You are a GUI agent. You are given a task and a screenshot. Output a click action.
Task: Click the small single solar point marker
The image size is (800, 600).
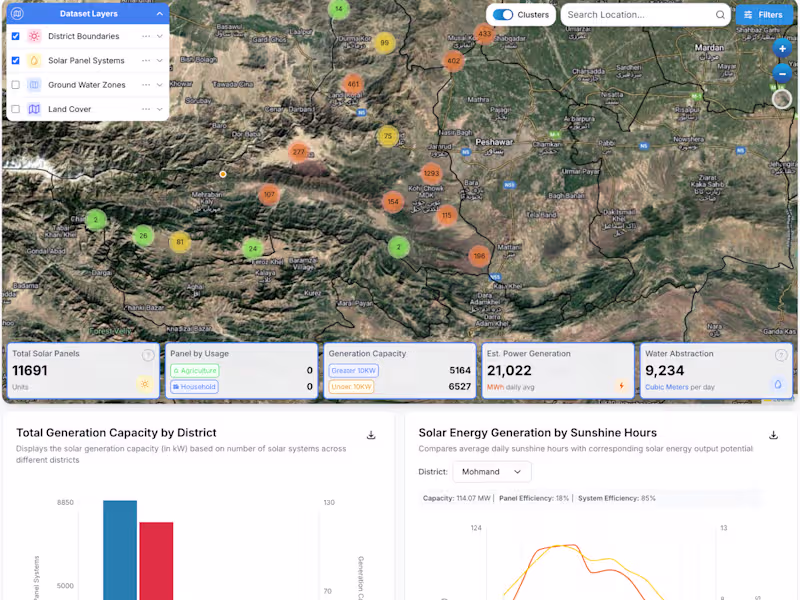[x=223, y=174]
